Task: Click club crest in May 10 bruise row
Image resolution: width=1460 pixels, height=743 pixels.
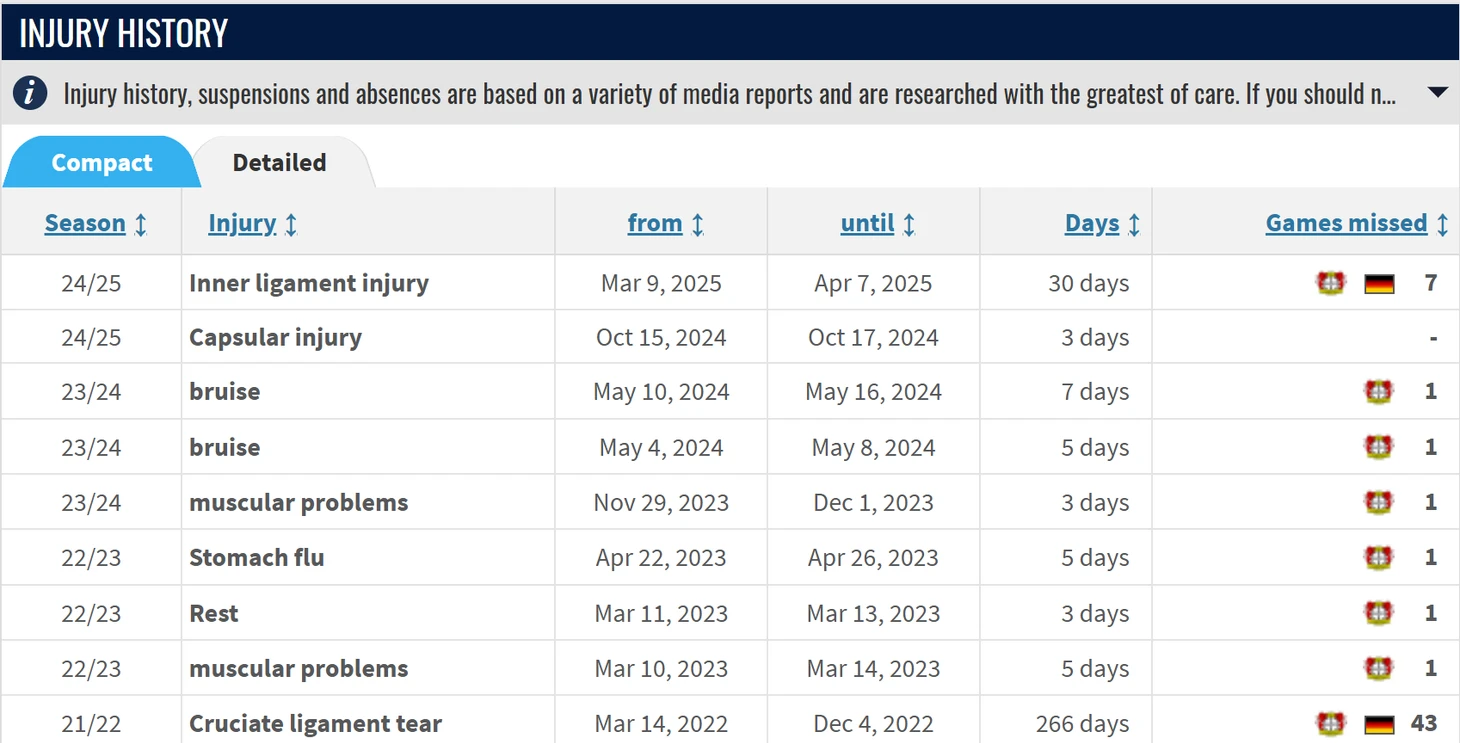Action: point(1379,392)
